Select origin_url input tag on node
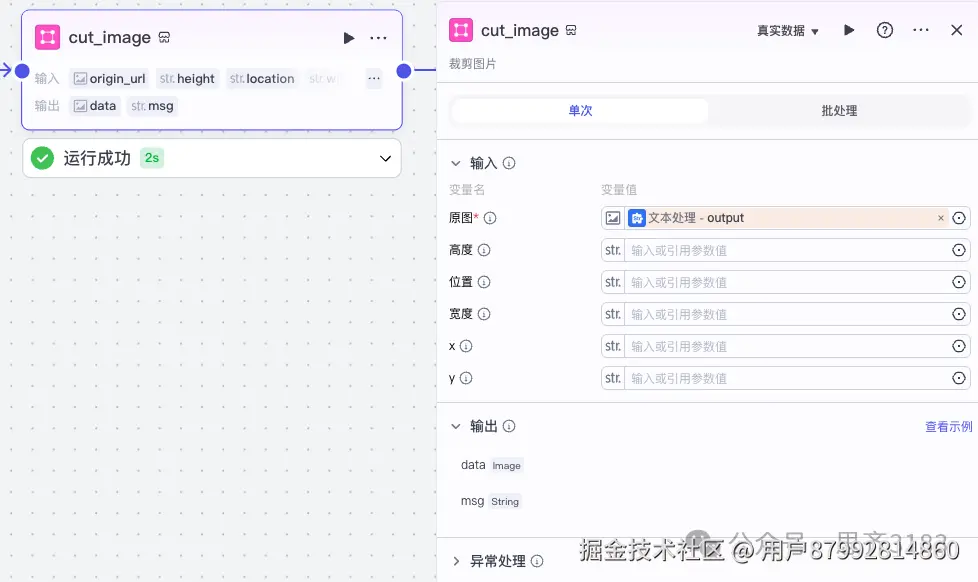Screen dimensions: 978x582 (x=110, y=79)
